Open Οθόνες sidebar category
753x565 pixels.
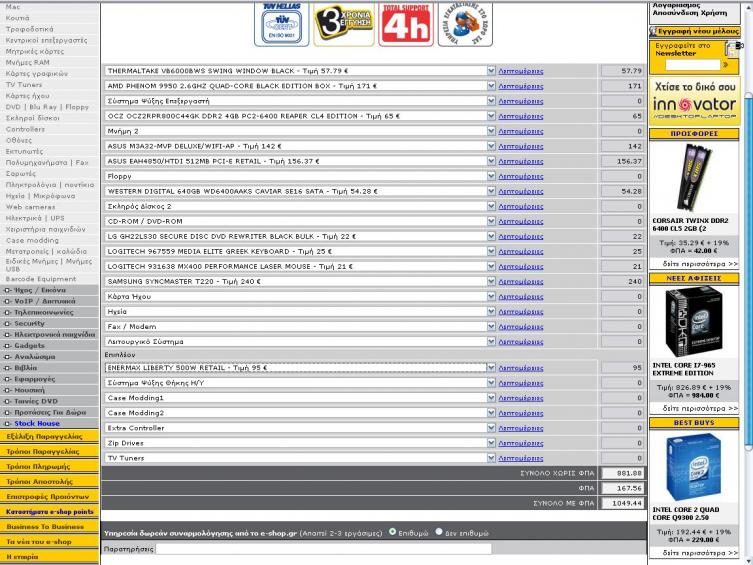tap(19, 140)
